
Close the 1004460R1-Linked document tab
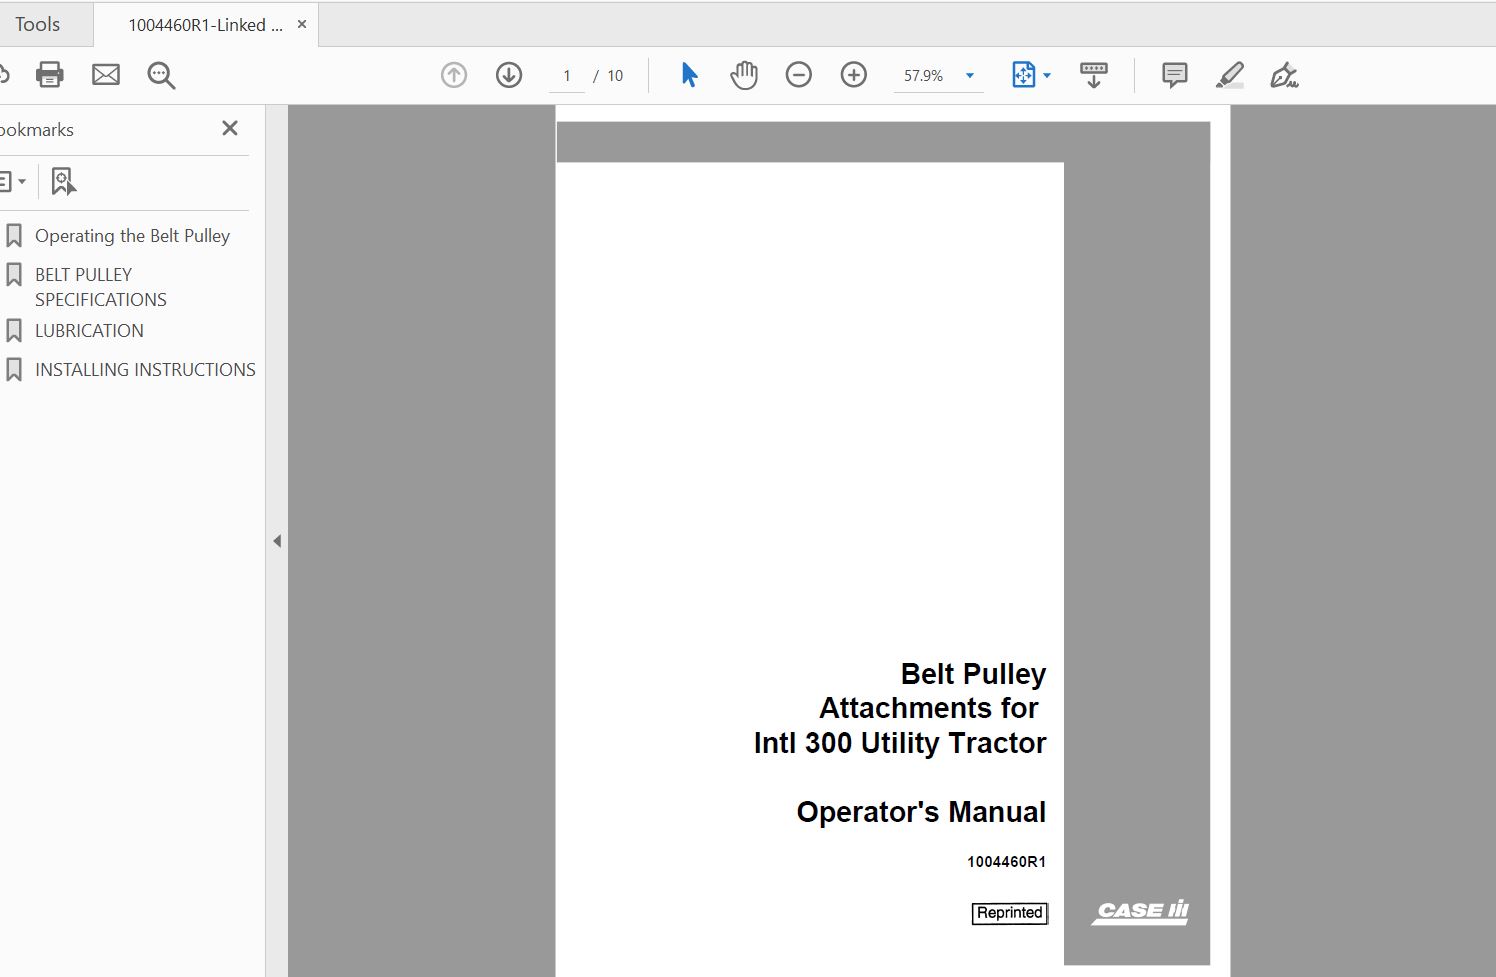pyautogui.click(x=302, y=24)
